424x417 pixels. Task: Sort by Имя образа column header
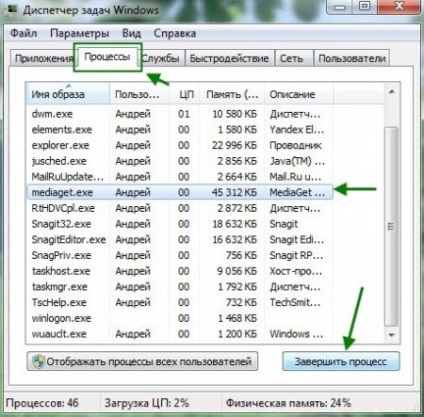coord(67,94)
